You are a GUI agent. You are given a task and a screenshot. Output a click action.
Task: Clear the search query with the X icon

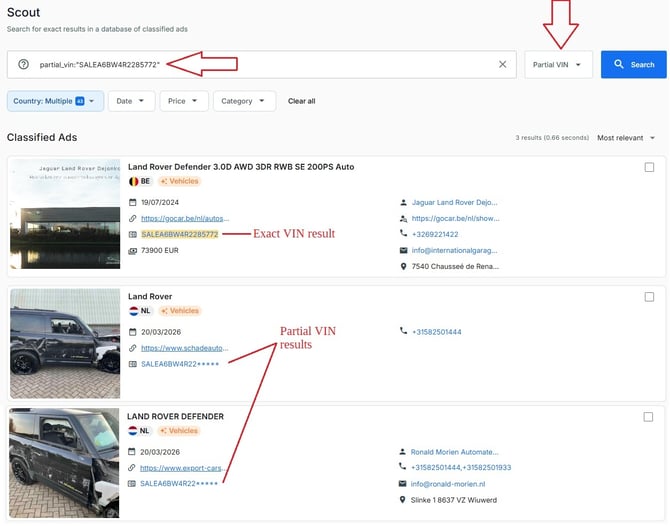pyautogui.click(x=502, y=64)
